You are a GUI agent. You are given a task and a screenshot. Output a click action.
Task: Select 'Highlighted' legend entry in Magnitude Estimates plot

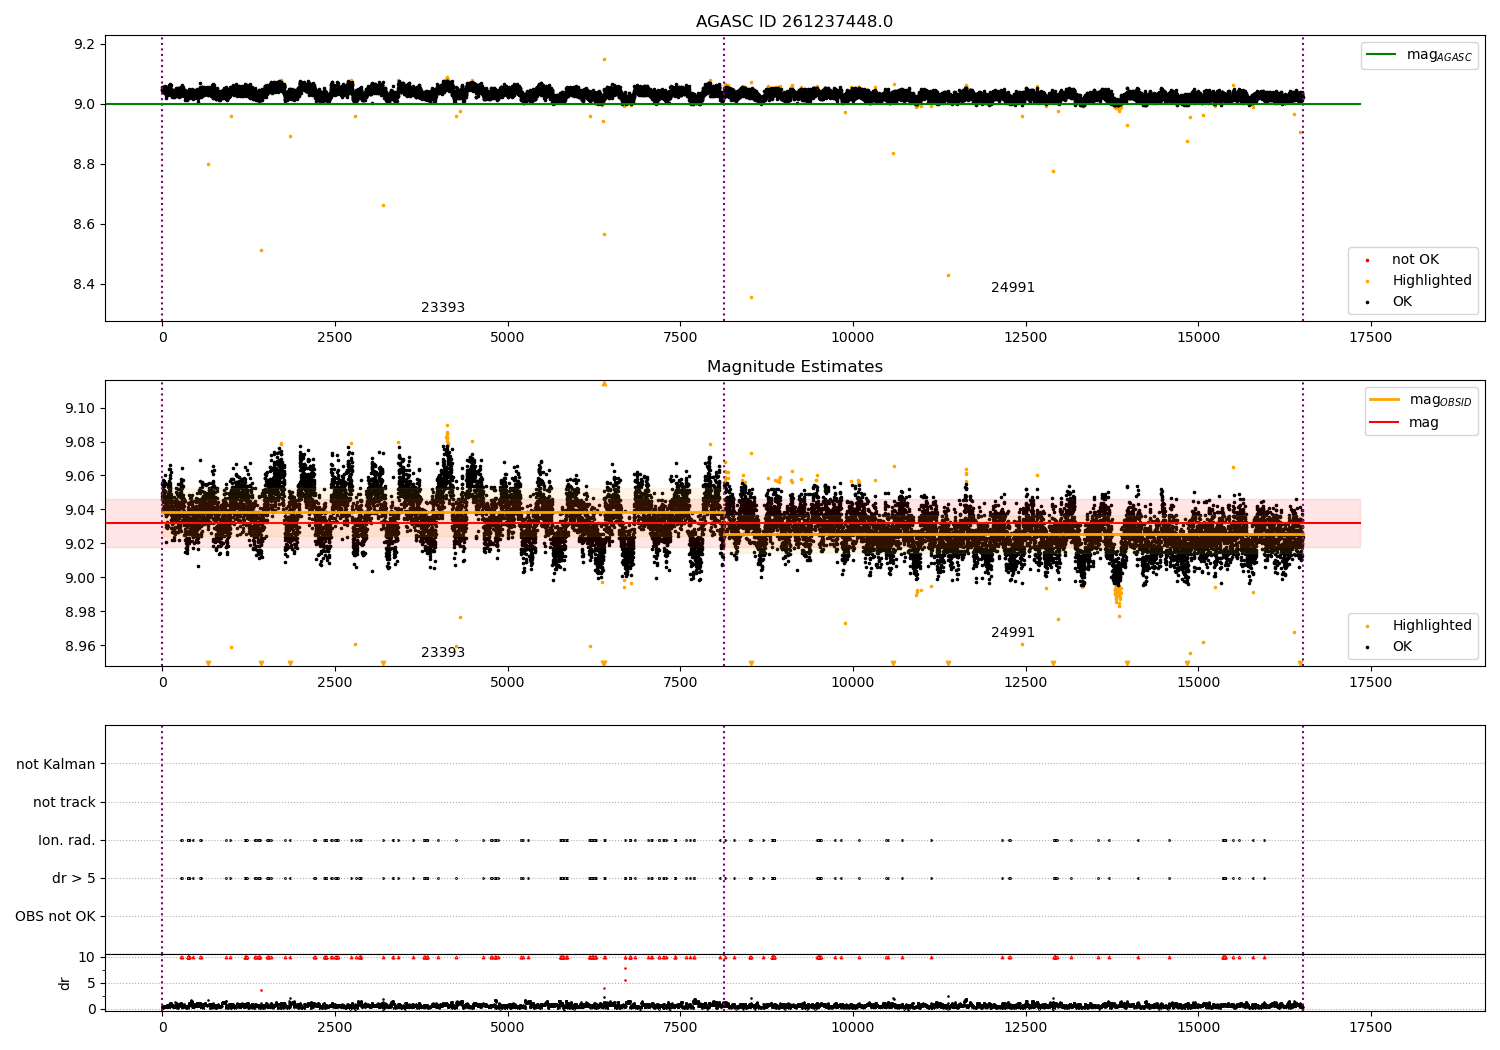[1432, 626]
